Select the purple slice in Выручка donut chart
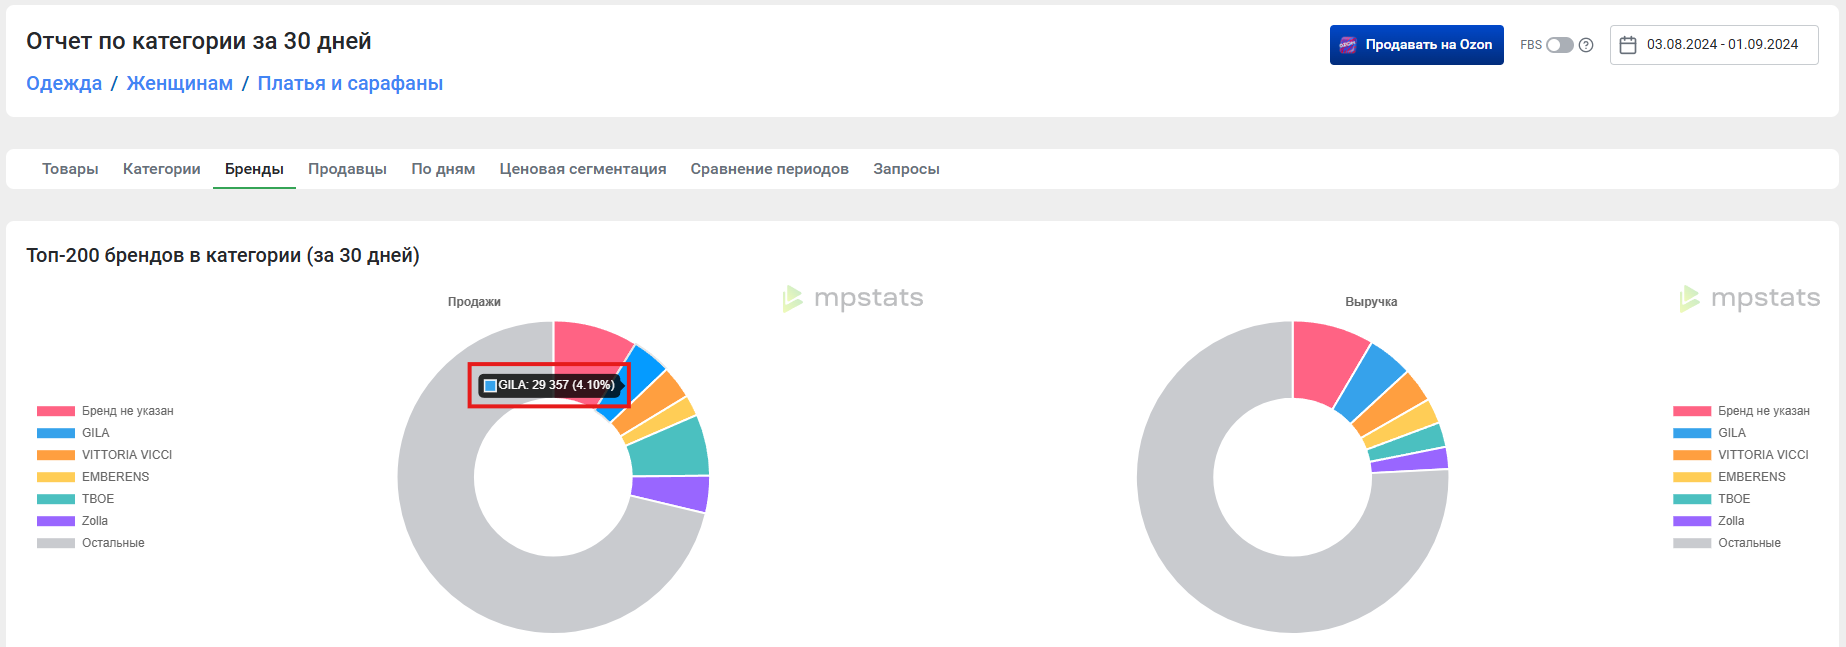The width and height of the screenshot is (1846, 647). 1410,460
